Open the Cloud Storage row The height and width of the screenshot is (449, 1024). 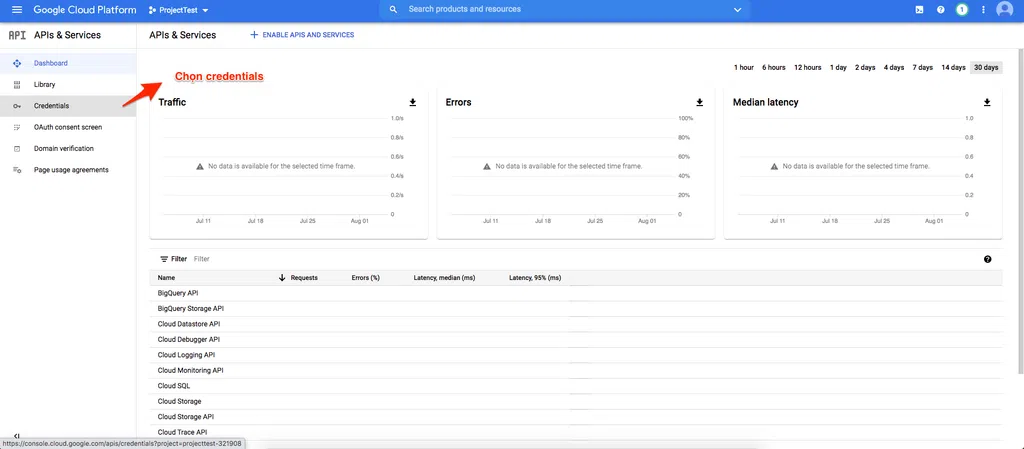576,401
